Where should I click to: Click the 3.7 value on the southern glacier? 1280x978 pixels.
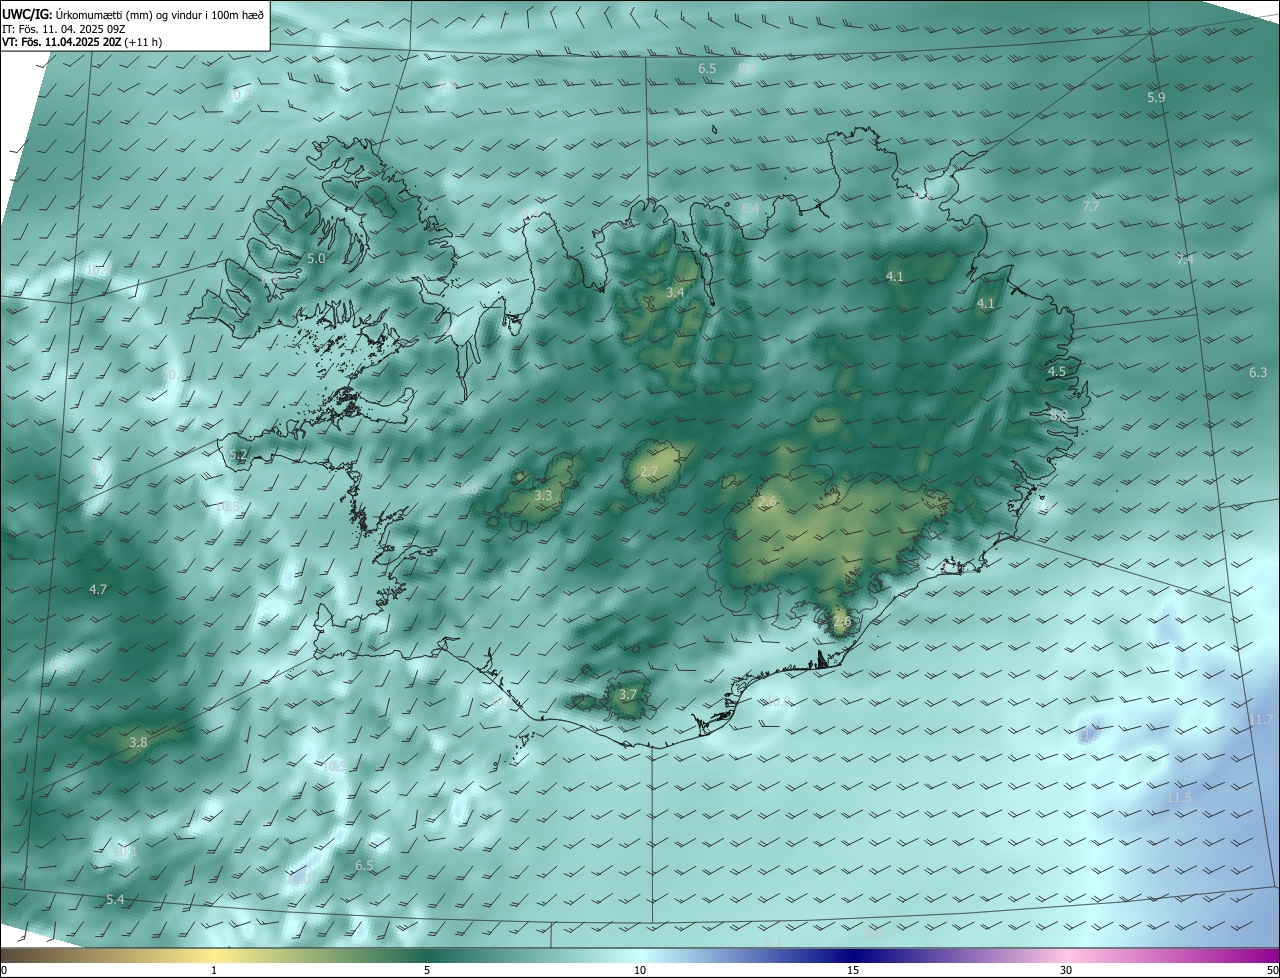(x=628, y=694)
